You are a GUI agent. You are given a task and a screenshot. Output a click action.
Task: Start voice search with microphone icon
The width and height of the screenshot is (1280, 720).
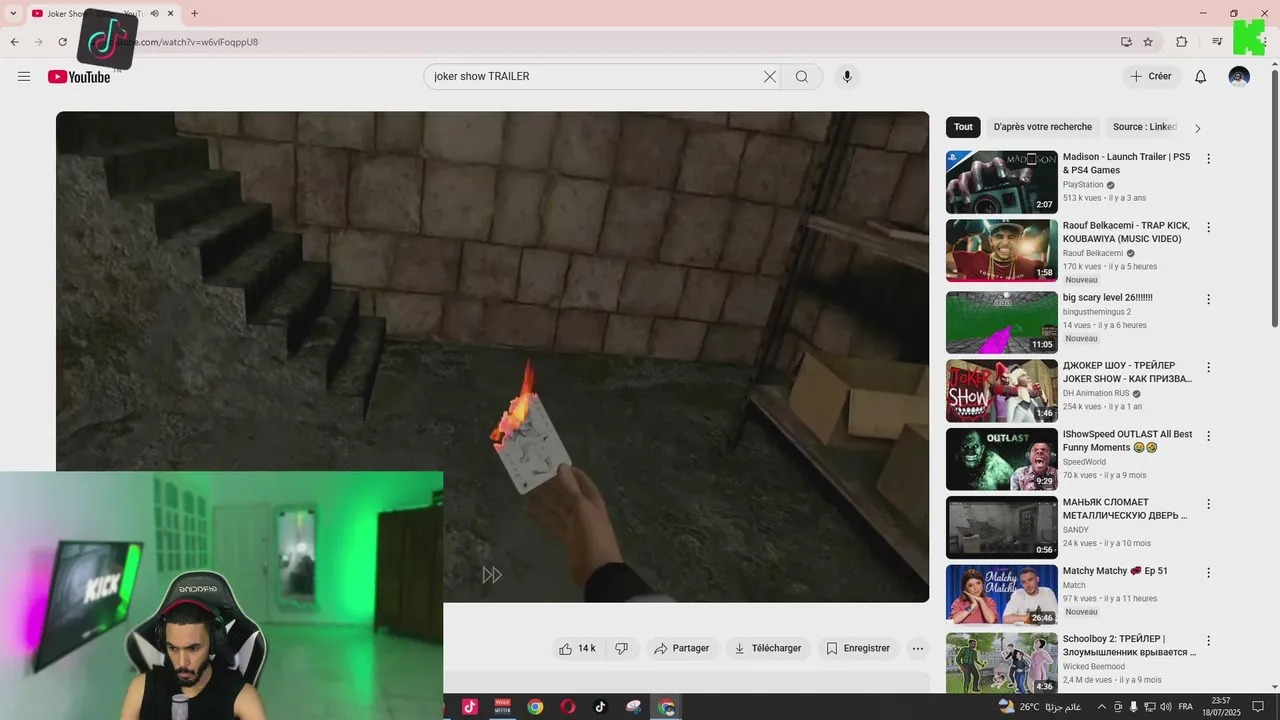(847, 77)
